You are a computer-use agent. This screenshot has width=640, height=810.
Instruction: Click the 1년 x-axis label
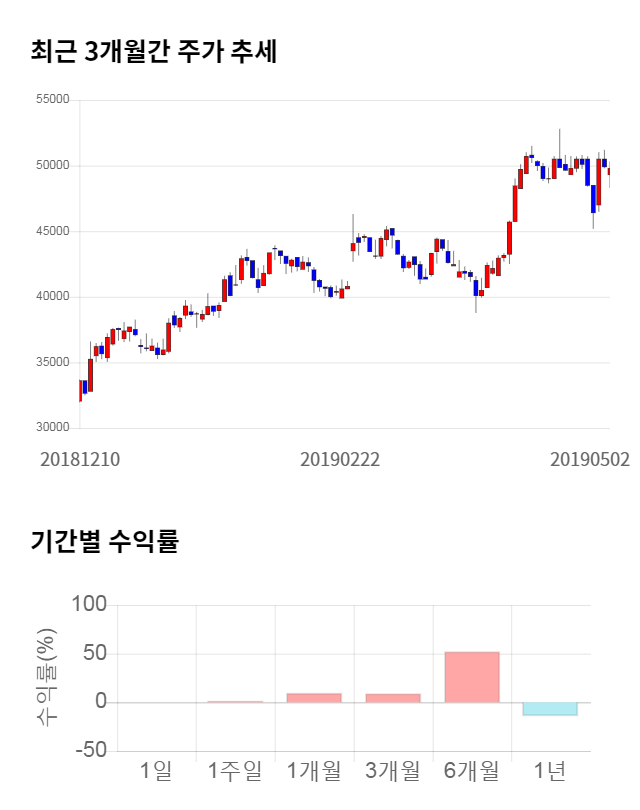pyautogui.click(x=550, y=771)
